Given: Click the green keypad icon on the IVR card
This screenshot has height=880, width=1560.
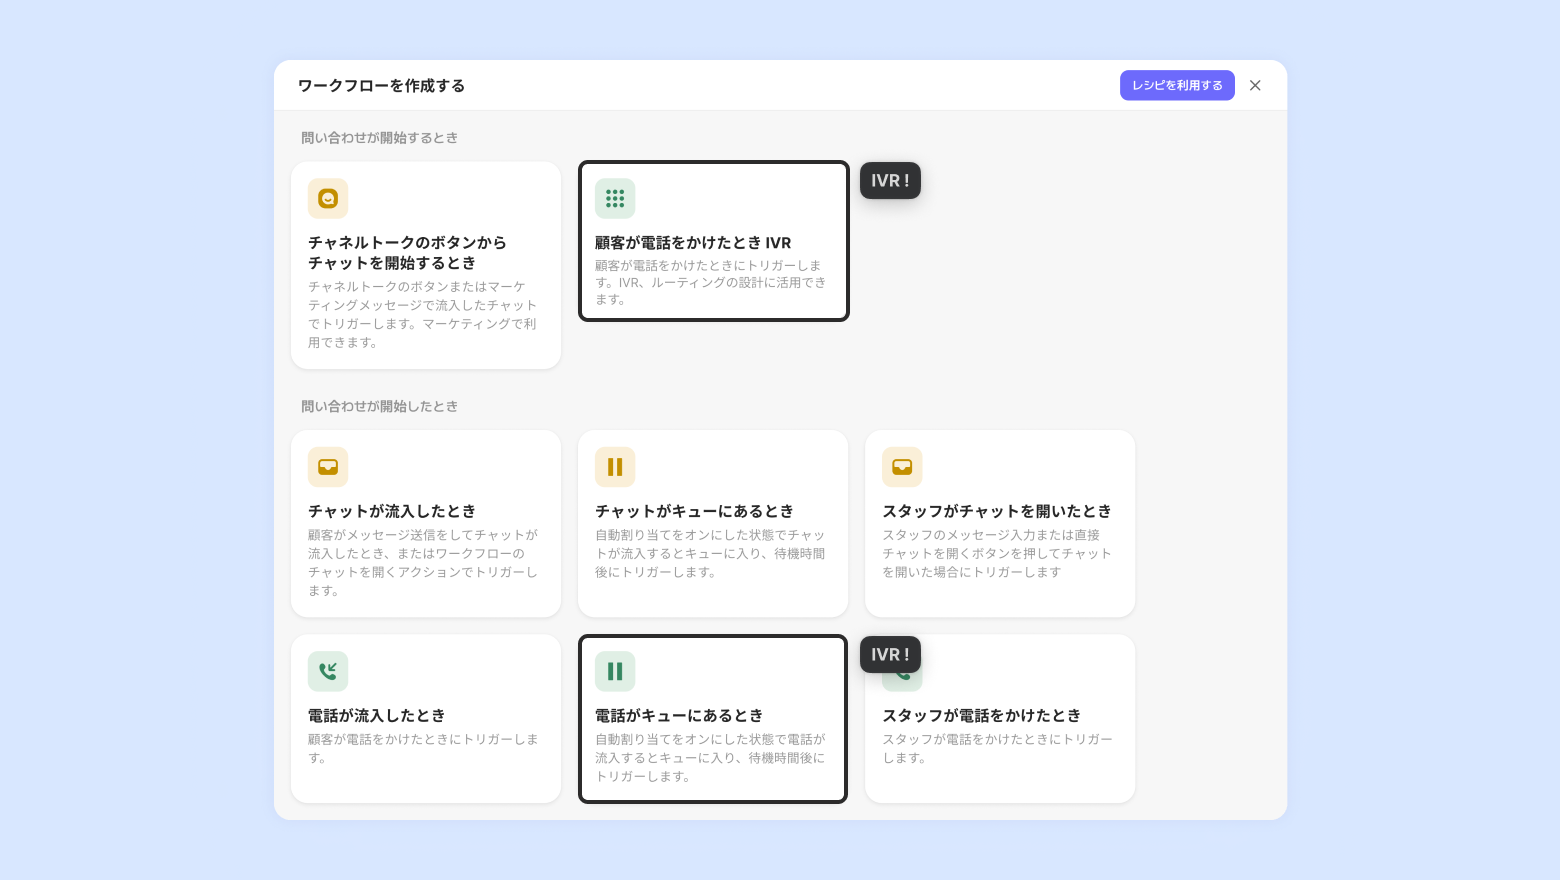Looking at the screenshot, I should click(615, 198).
